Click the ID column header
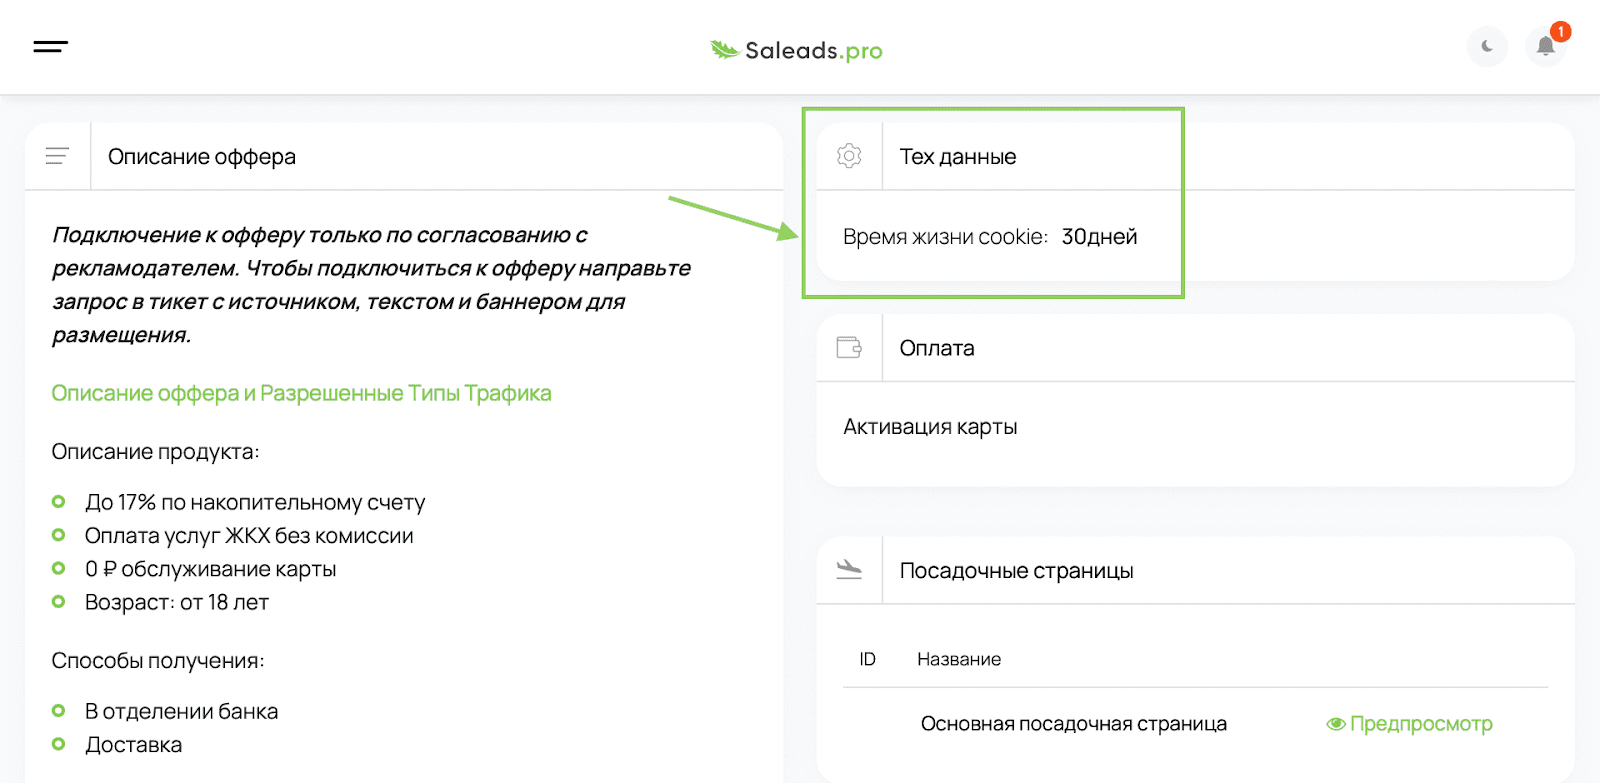 pos(867,659)
